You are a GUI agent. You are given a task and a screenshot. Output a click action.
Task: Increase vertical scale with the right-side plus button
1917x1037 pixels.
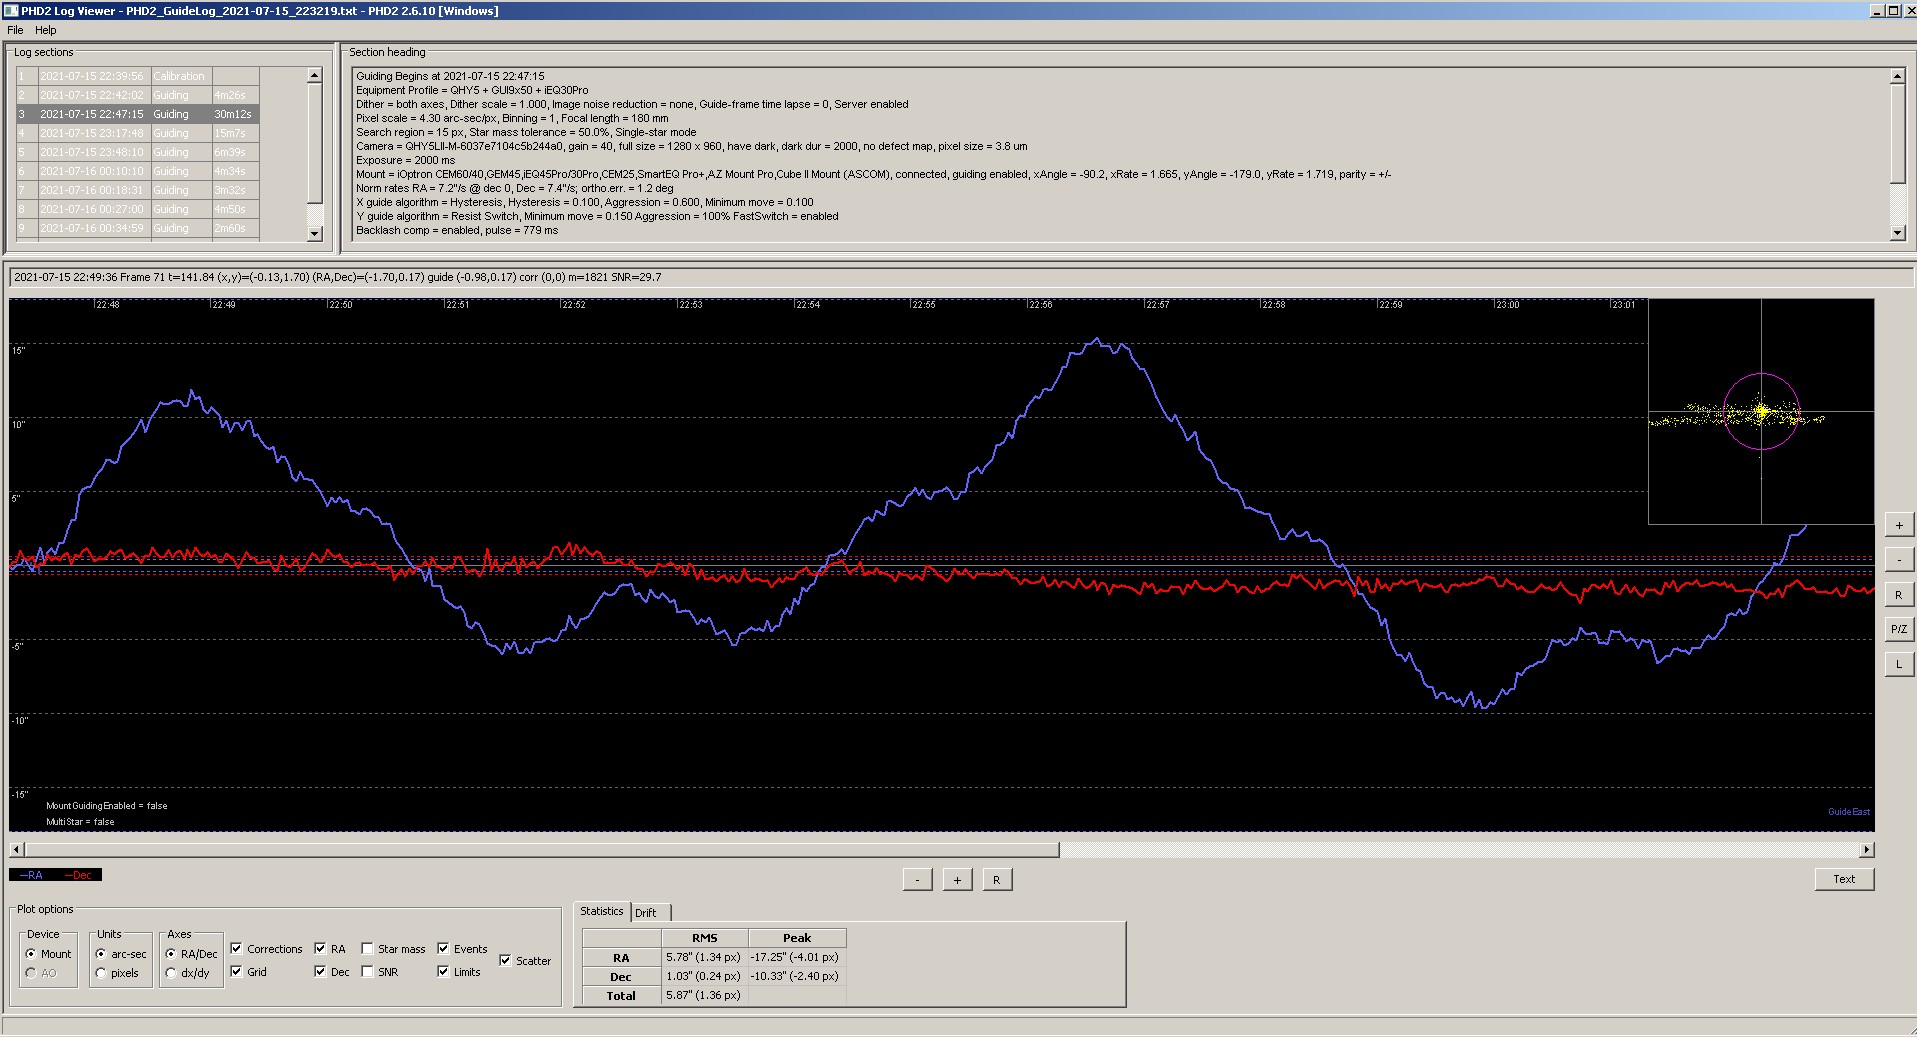point(1899,525)
